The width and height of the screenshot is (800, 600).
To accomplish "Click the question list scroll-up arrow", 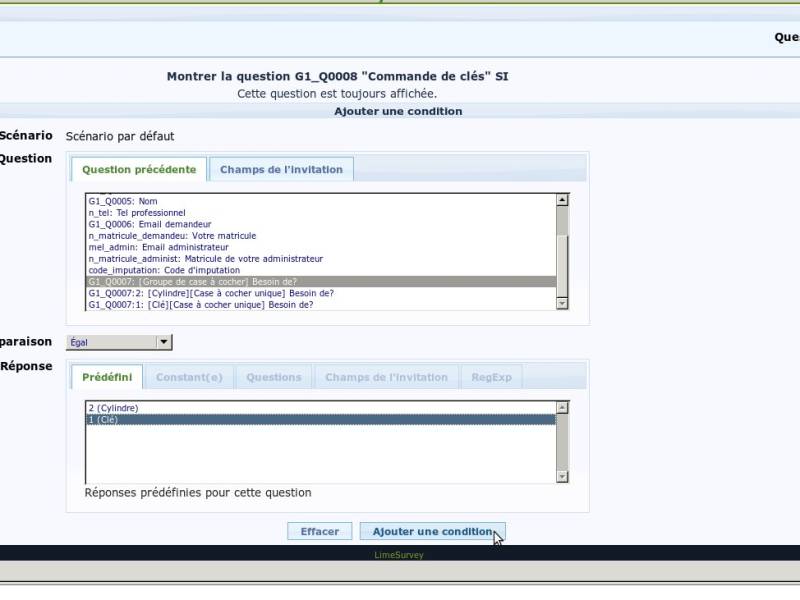I will coord(562,200).
